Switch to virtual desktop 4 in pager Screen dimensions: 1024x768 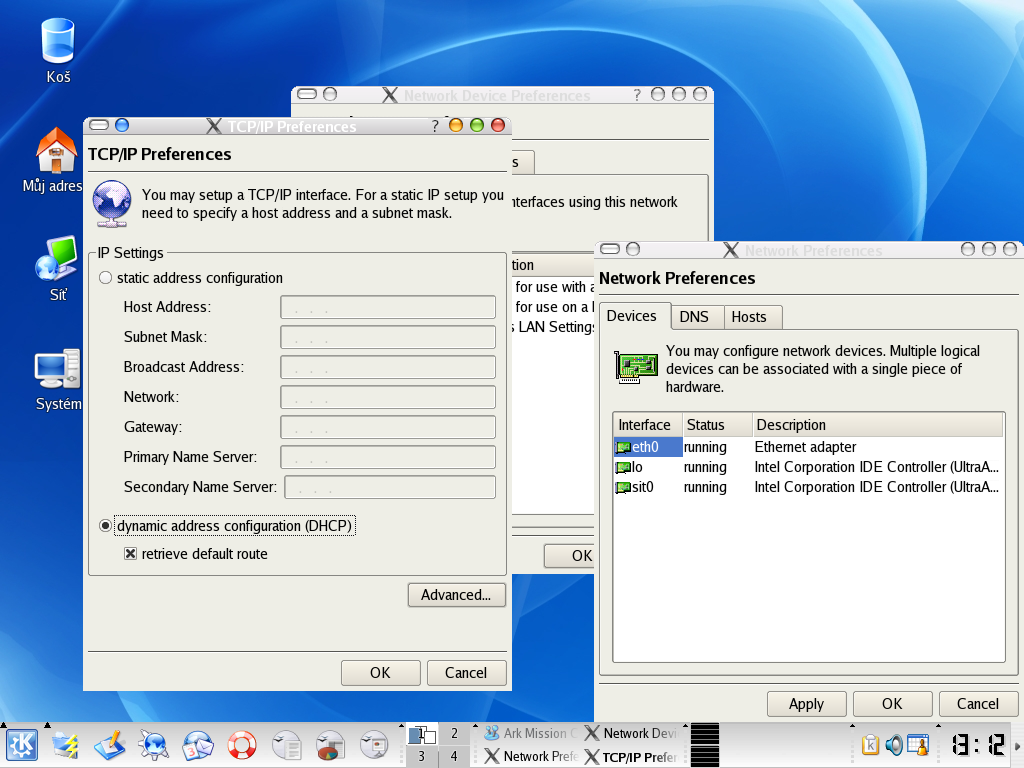(454, 757)
